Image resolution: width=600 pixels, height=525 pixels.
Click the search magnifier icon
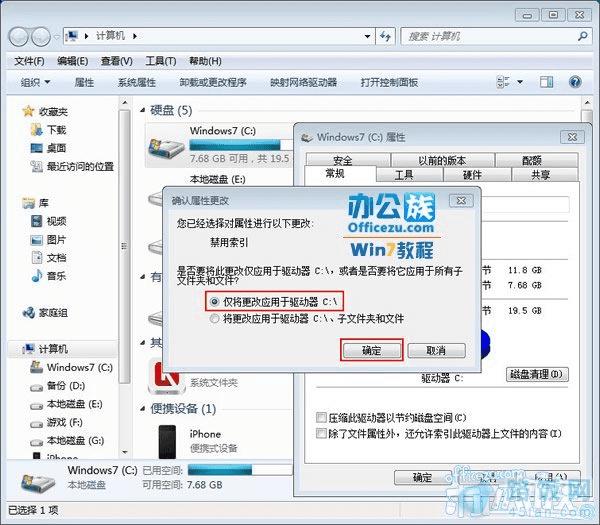pyautogui.click(x=582, y=36)
